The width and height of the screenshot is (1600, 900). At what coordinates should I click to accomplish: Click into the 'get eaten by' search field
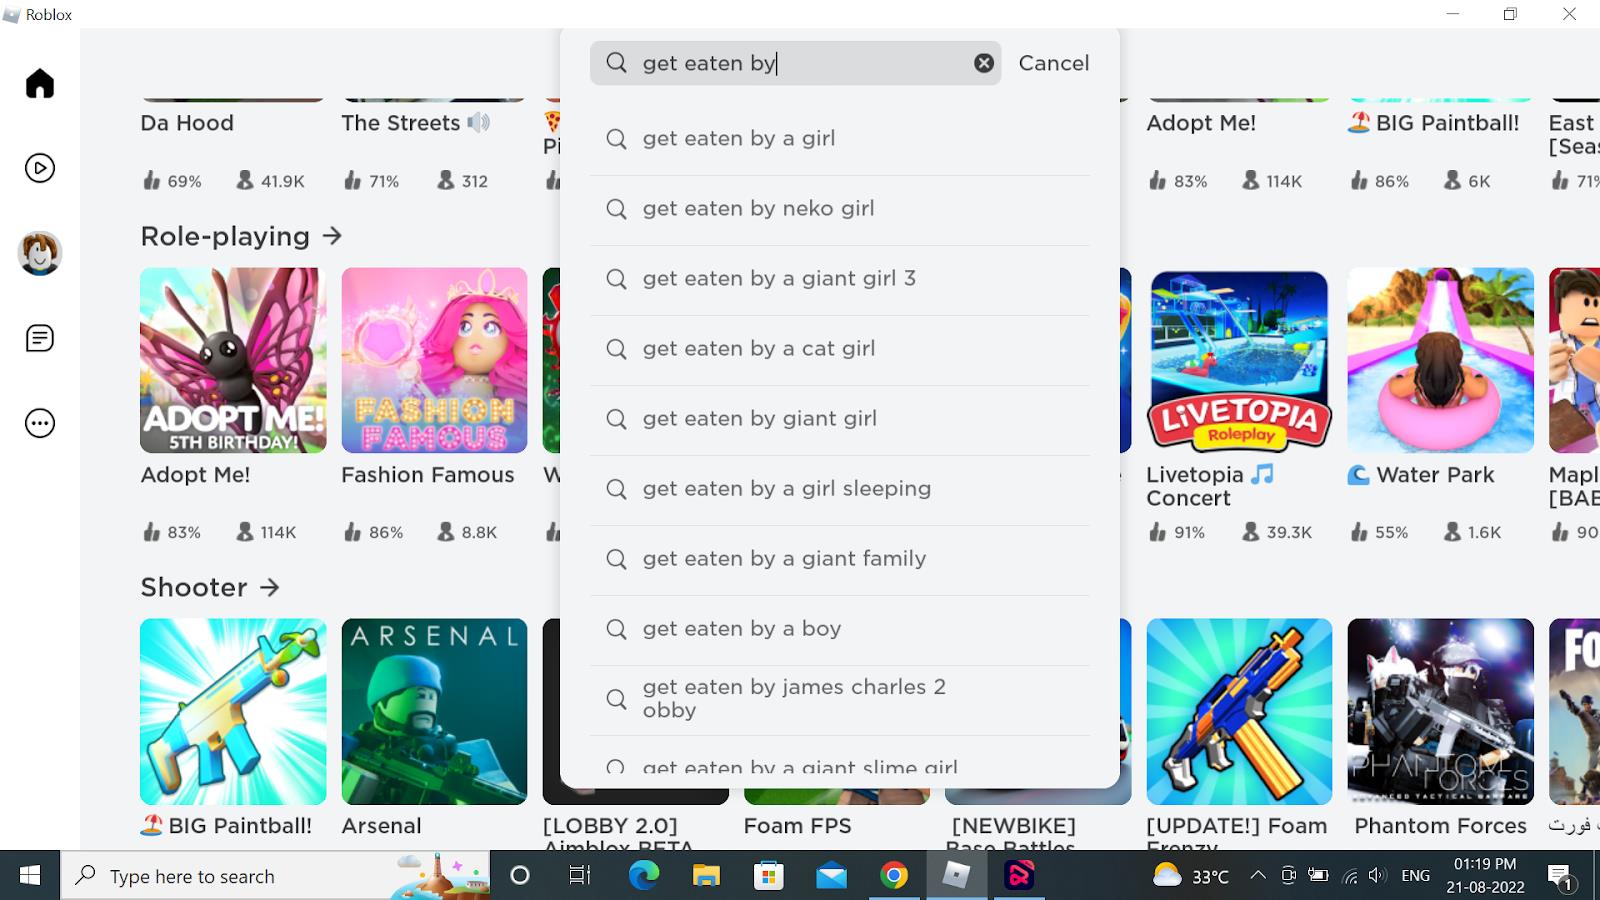click(x=795, y=63)
